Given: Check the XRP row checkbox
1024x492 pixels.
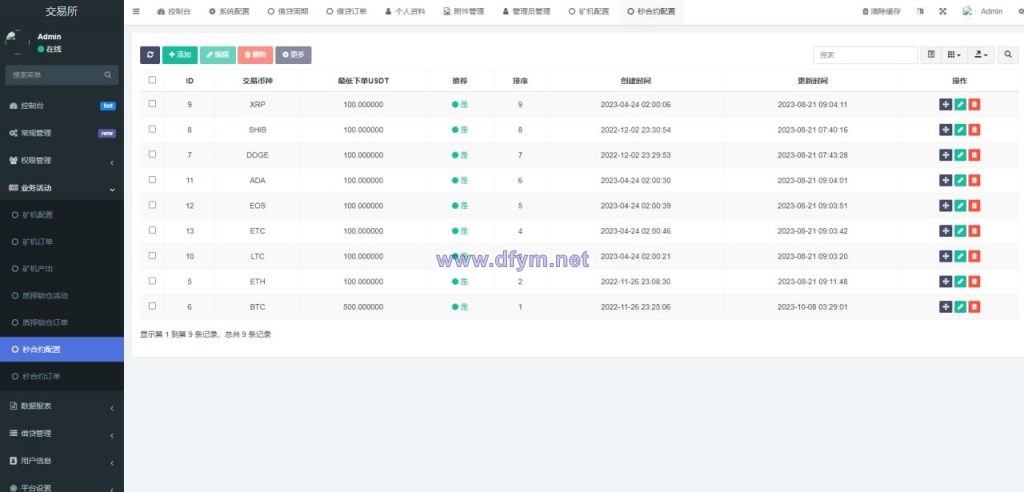Looking at the screenshot, I should point(152,104).
